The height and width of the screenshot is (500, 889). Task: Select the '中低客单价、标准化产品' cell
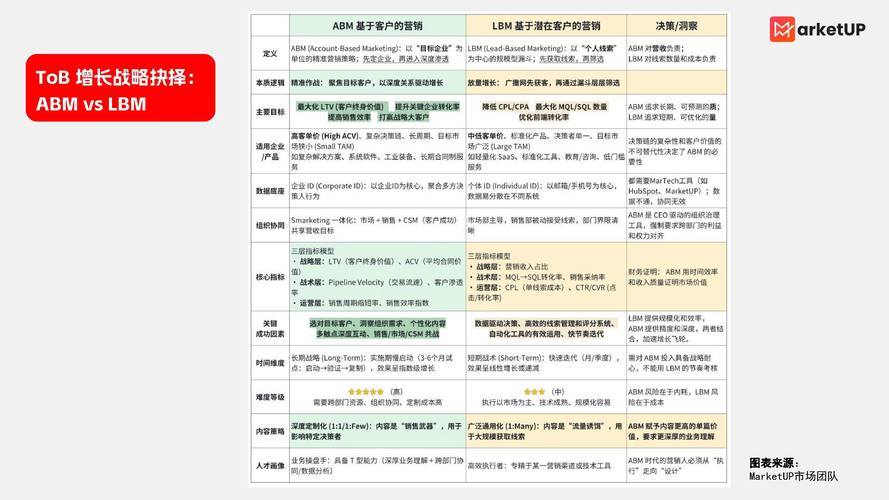pyautogui.click(x=546, y=151)
